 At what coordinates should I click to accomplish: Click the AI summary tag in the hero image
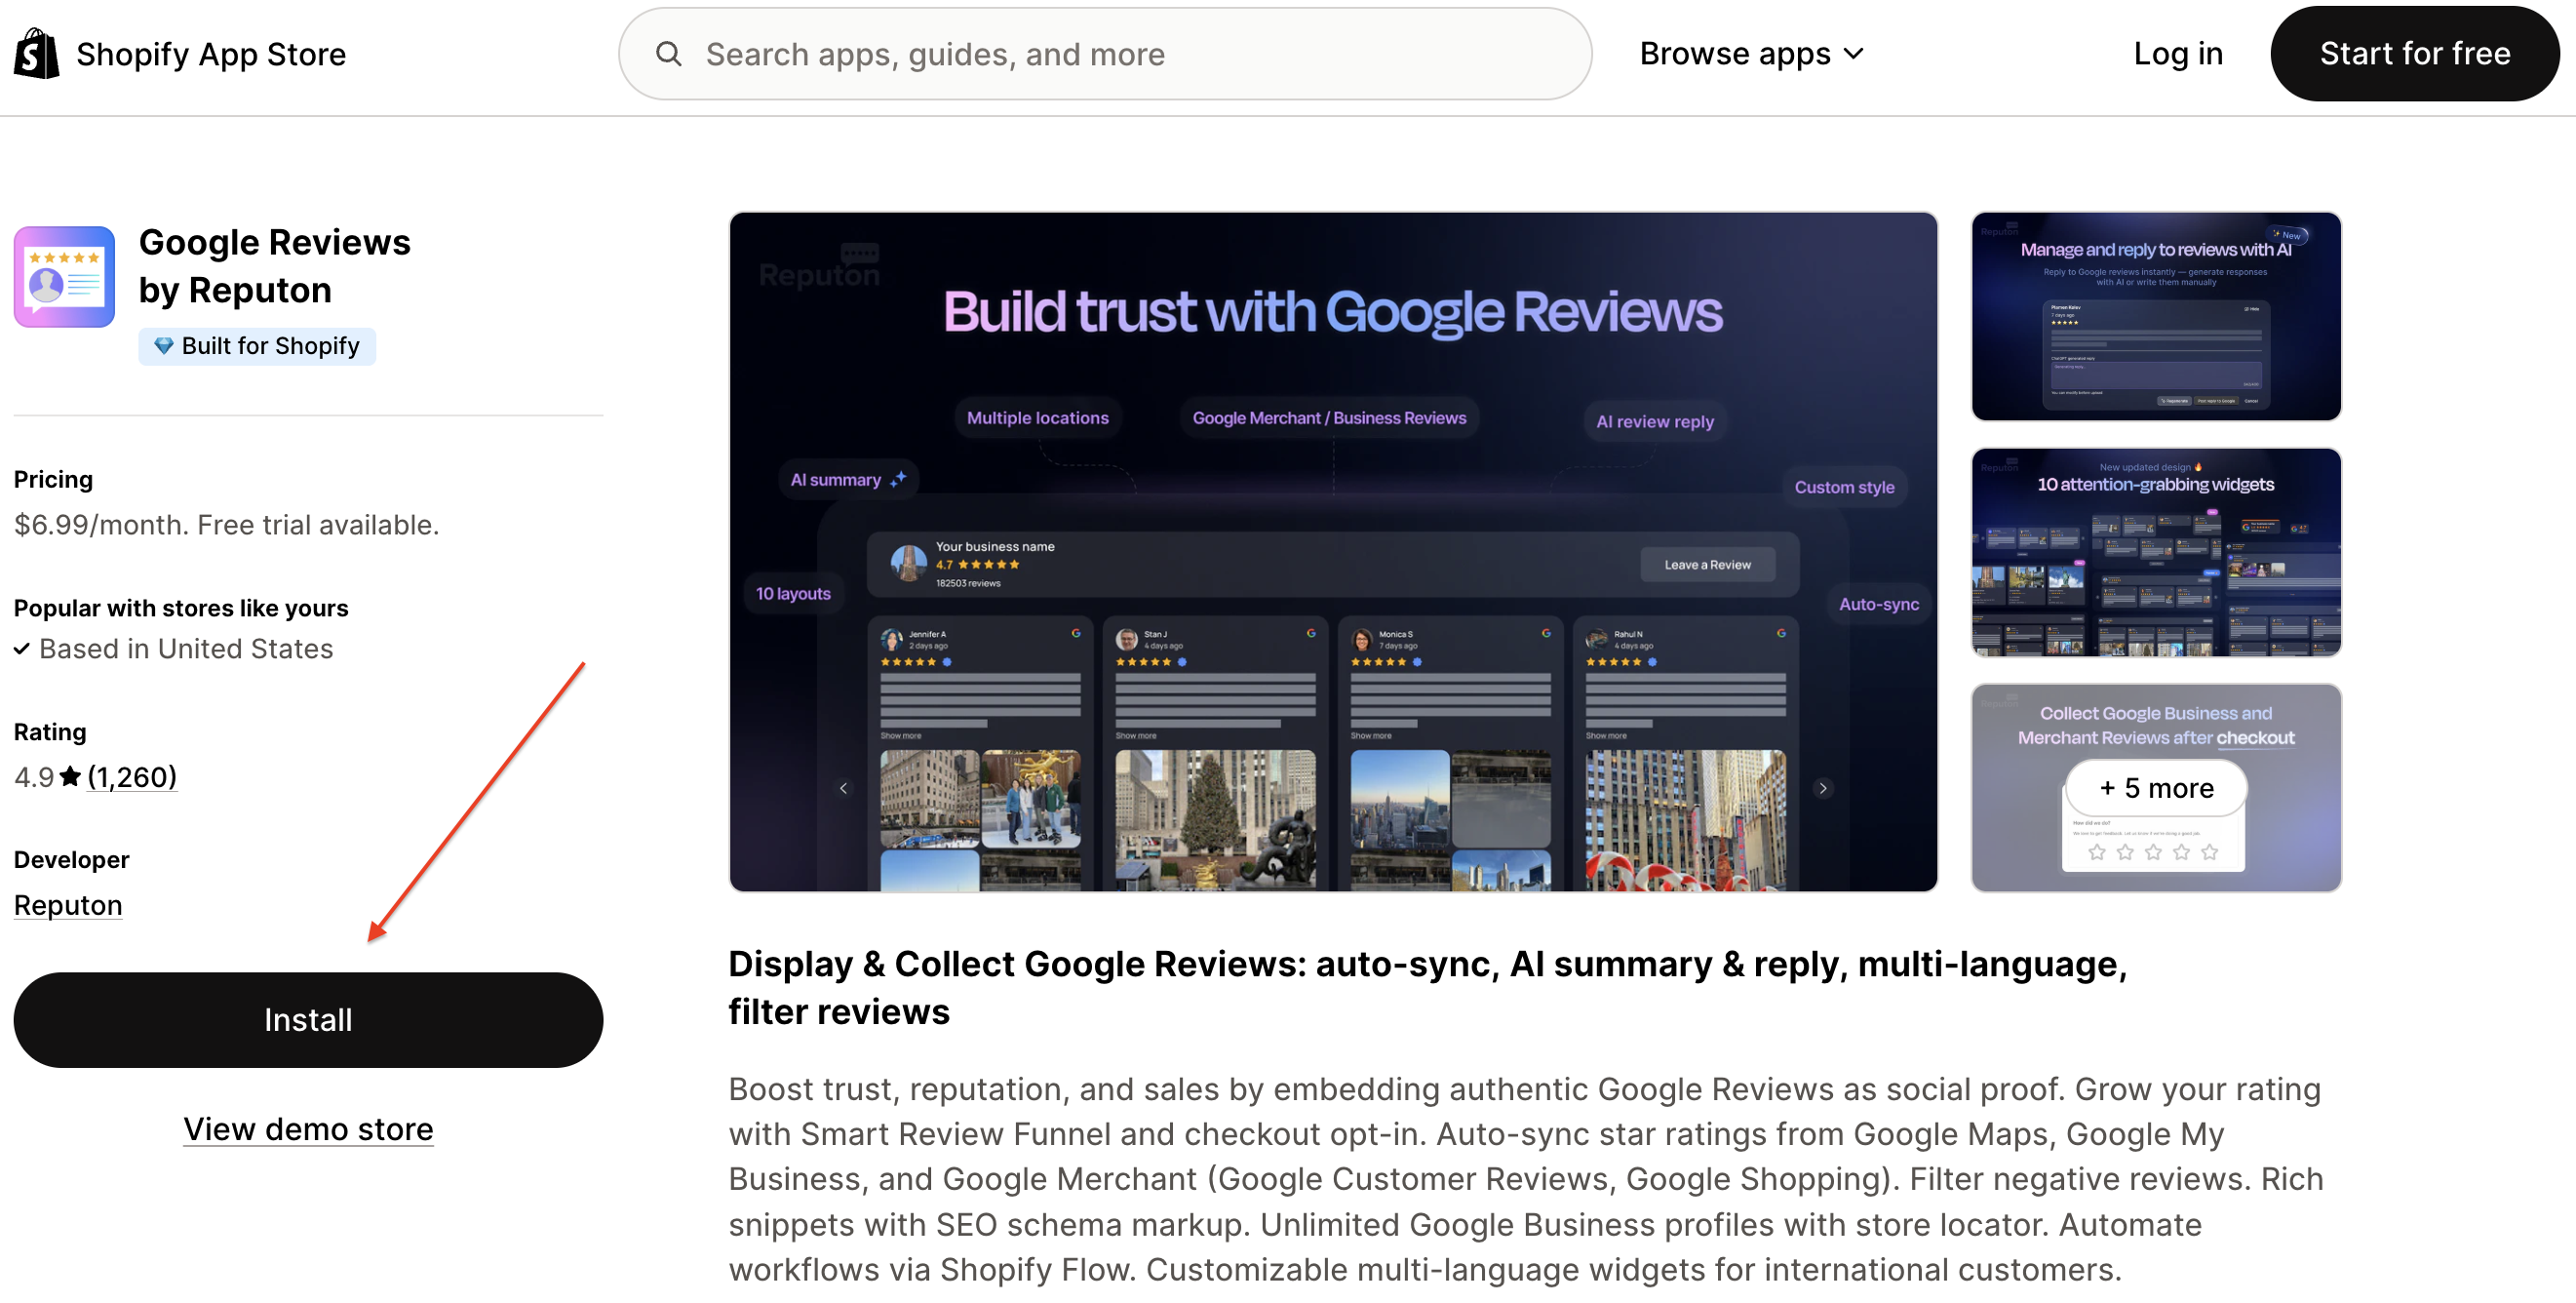pyautogui.click(x=847, y=479)
